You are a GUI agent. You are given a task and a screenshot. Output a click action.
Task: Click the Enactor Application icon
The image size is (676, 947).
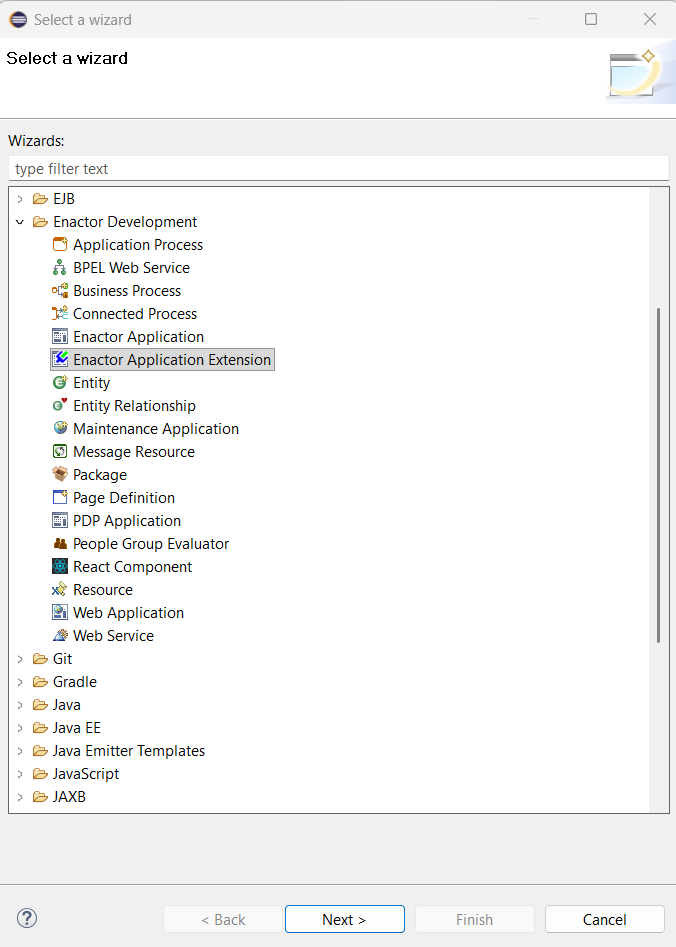(x=60, y=336)
